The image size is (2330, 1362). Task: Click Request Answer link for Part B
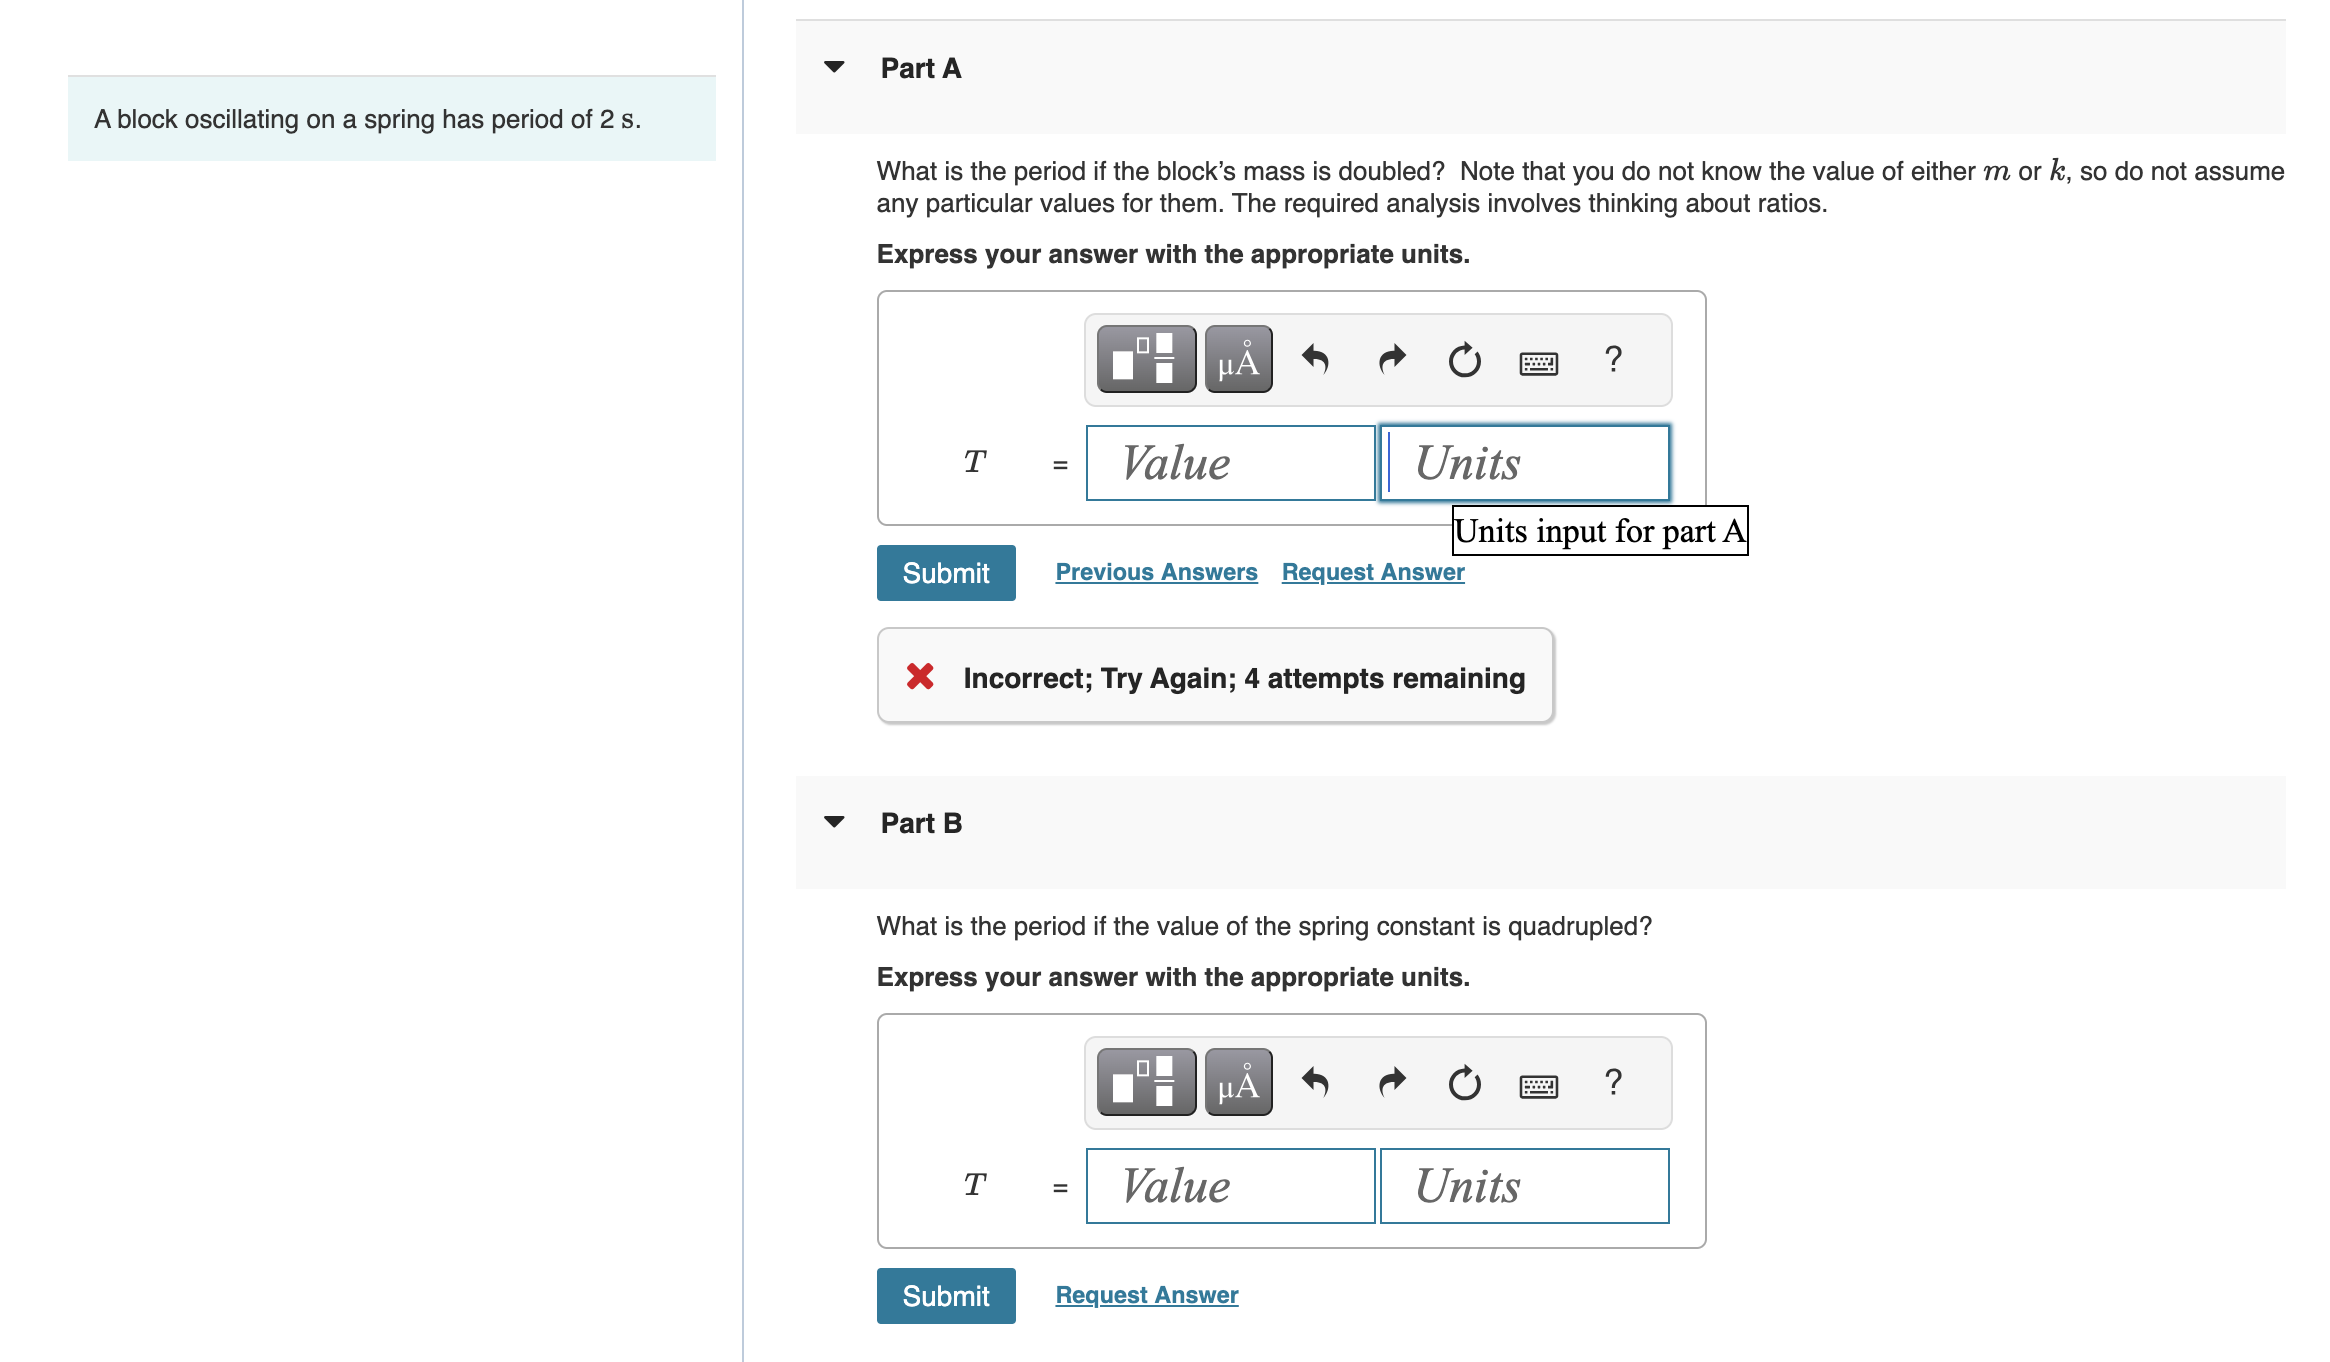[1147, 1295]
